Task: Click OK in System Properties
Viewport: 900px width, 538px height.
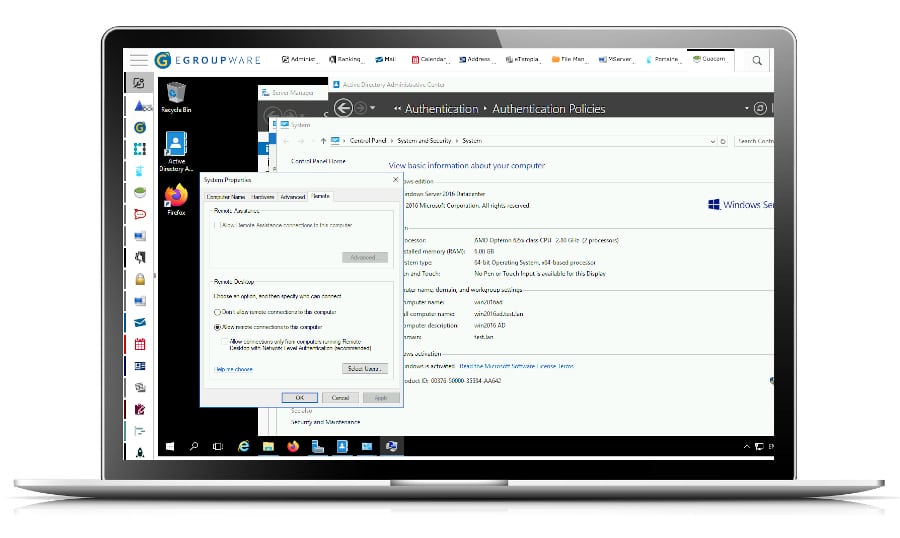Action: [x=300, y=397]
